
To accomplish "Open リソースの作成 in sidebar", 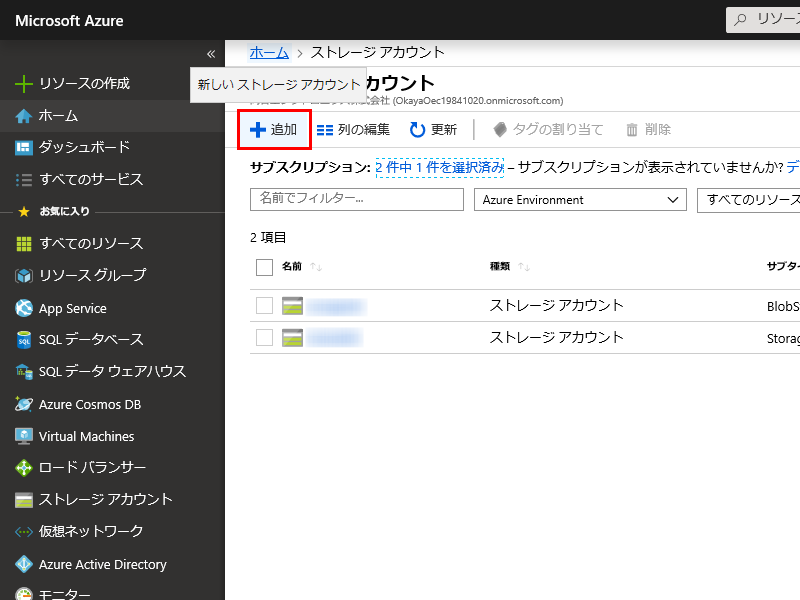I will (x=85, y=84).
